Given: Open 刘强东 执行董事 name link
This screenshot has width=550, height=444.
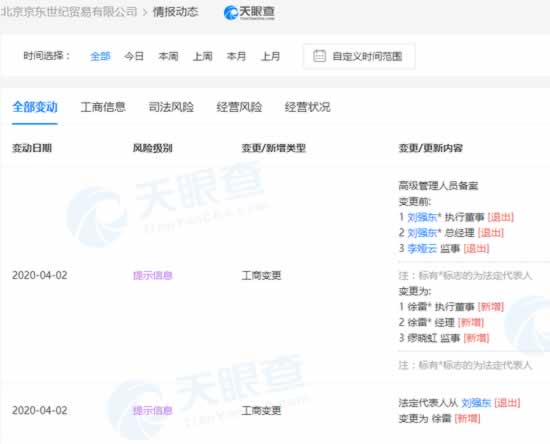Looking at the screenshot, I should (422, 217).
